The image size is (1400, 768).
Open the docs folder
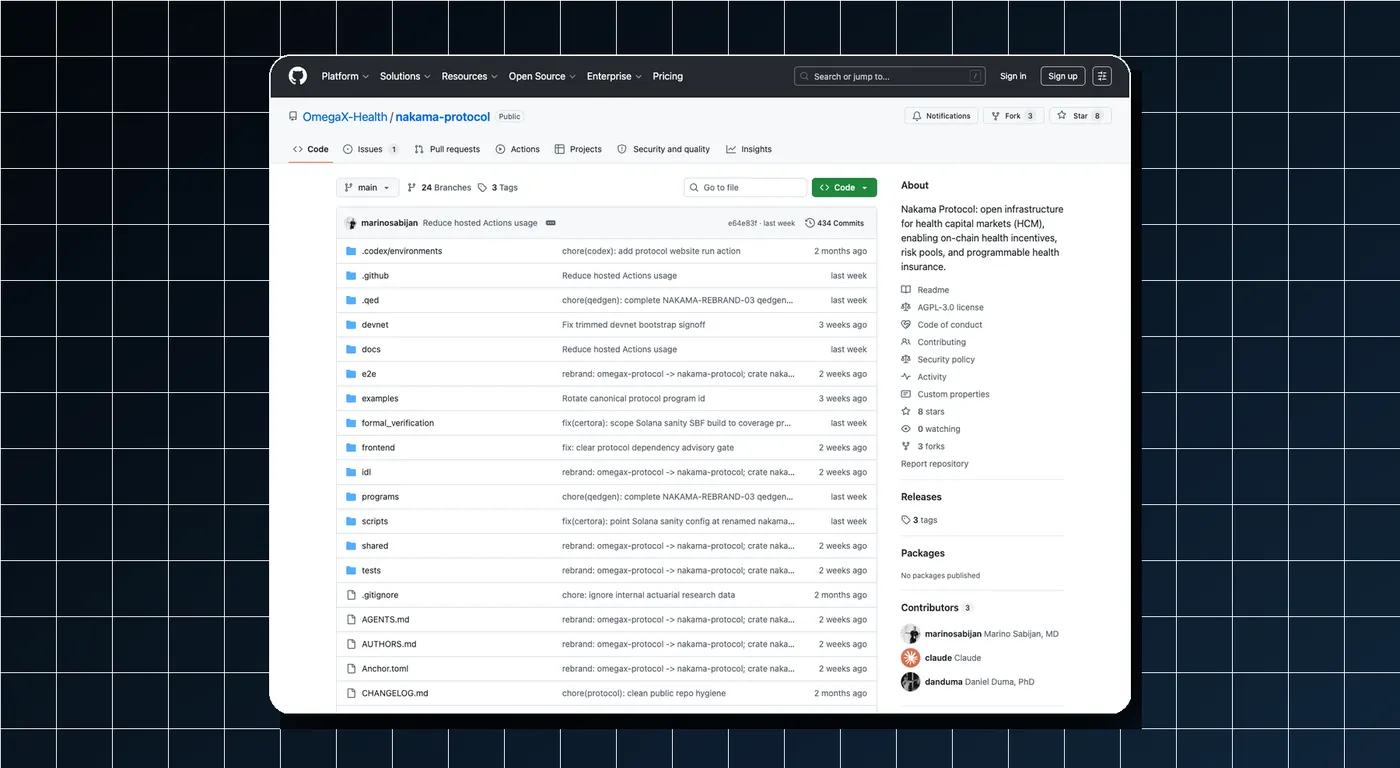[371, 349]
